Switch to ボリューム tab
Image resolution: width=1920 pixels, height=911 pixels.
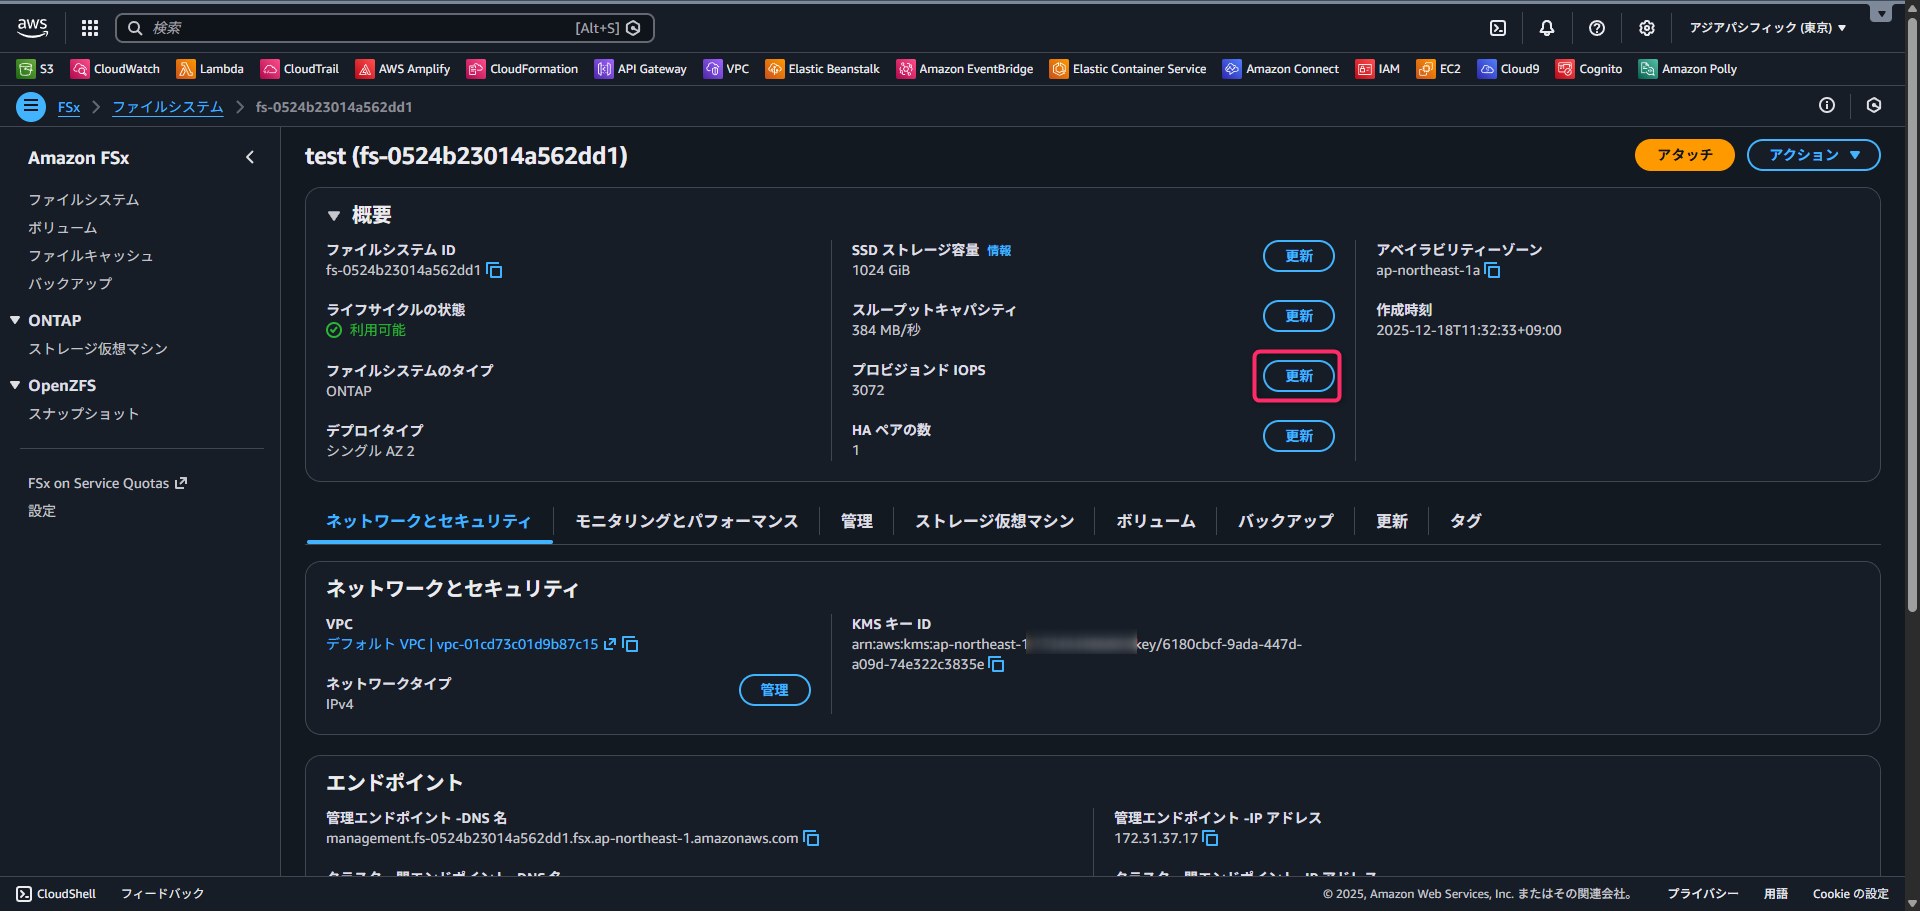[1156, 521]
